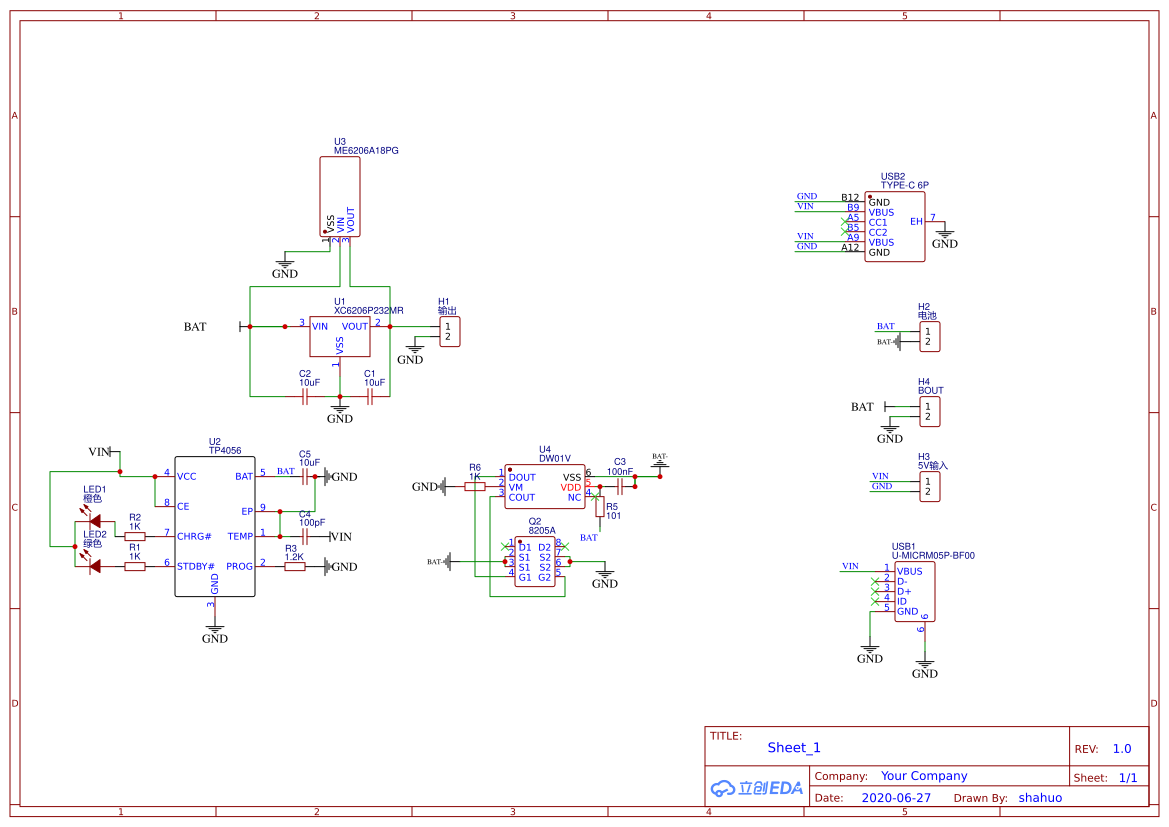
Task: Click the "ME6206A18PG" part label
Action: click(x=366, y=151)
